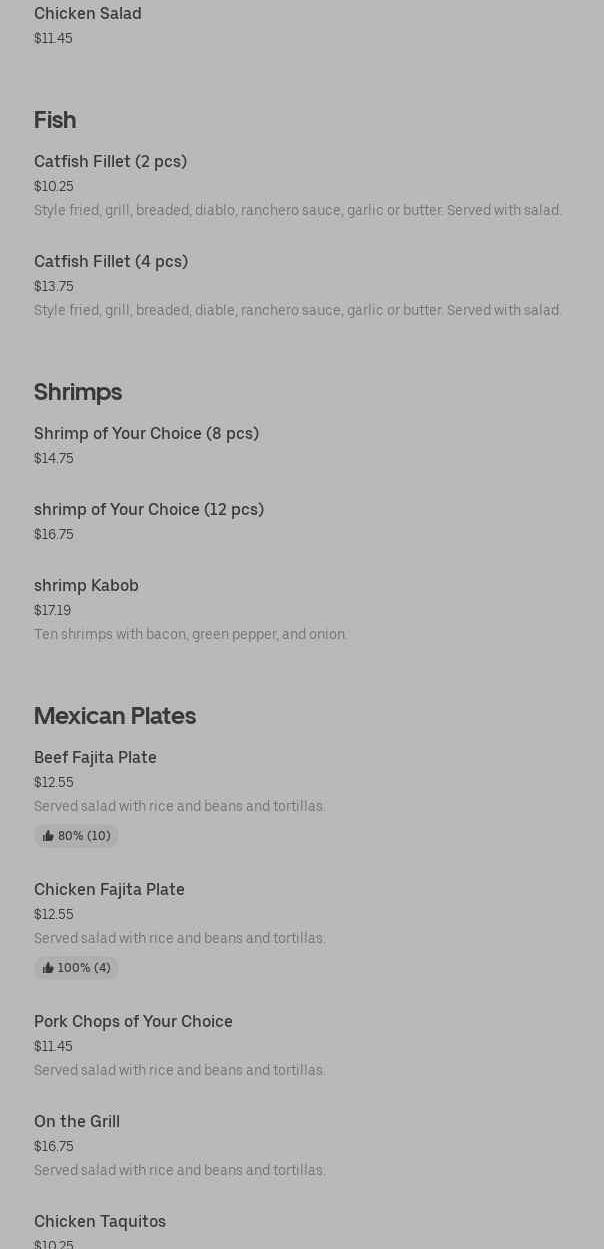Click the $17.19 shrimp Kabob price
Viewport: 604px width, 1249px height.
(x=53, y=610)
